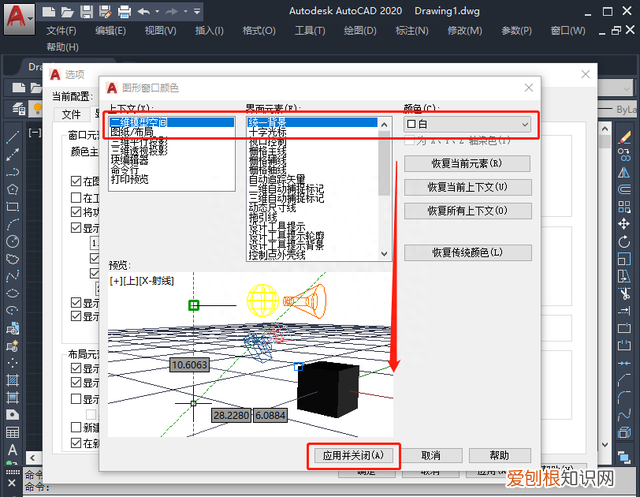Select the Multiline Text tool
Image resolution: width=640 pixels, height=497 pixels.
coord(13,450)
